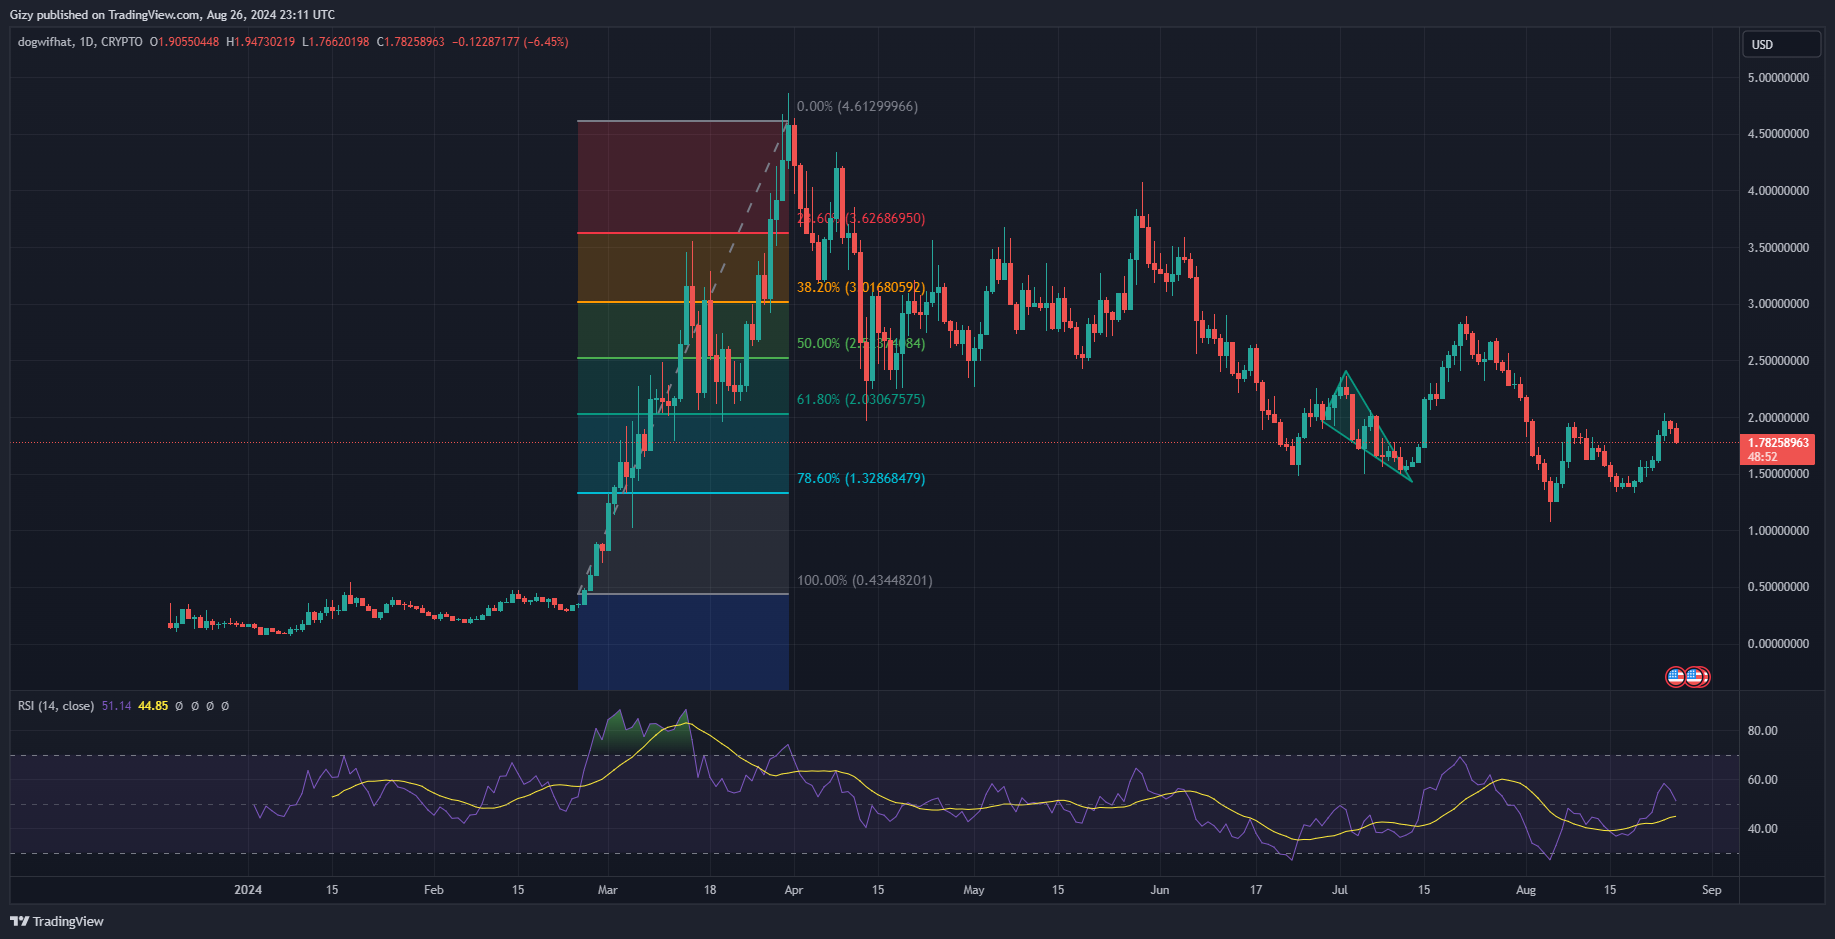Select the 0.00% (4.61299966) Fibonacci label

pyautogui.click(x=857, y=106)
